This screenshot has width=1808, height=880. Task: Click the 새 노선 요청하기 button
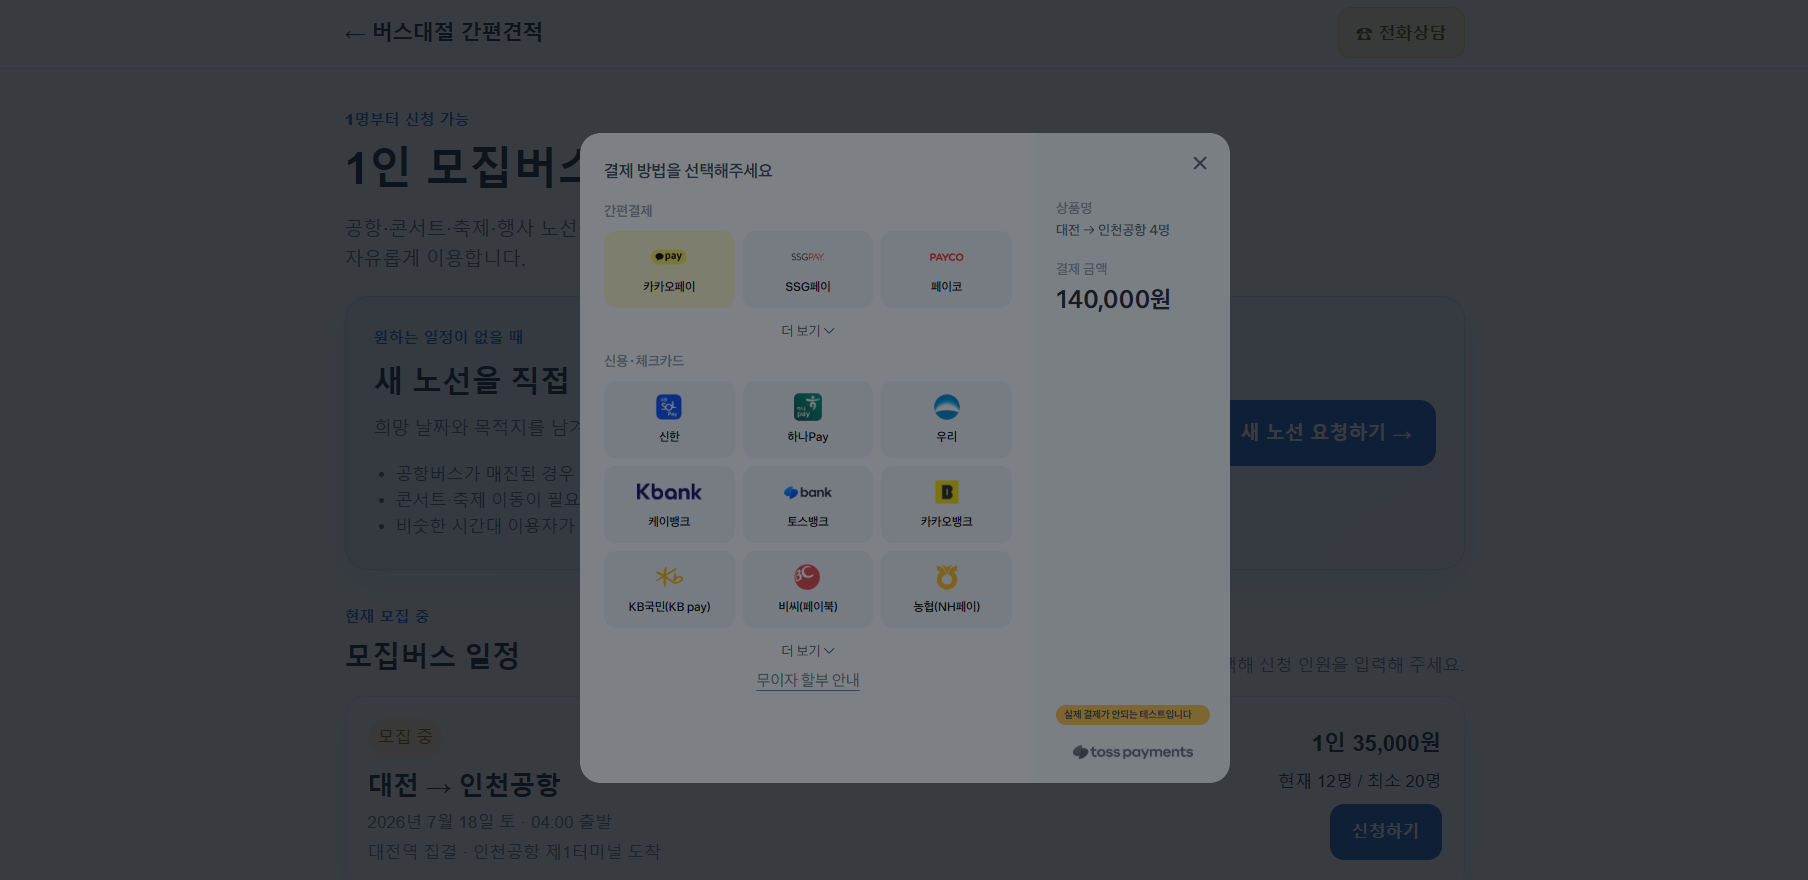click(x=1328, y=433)
